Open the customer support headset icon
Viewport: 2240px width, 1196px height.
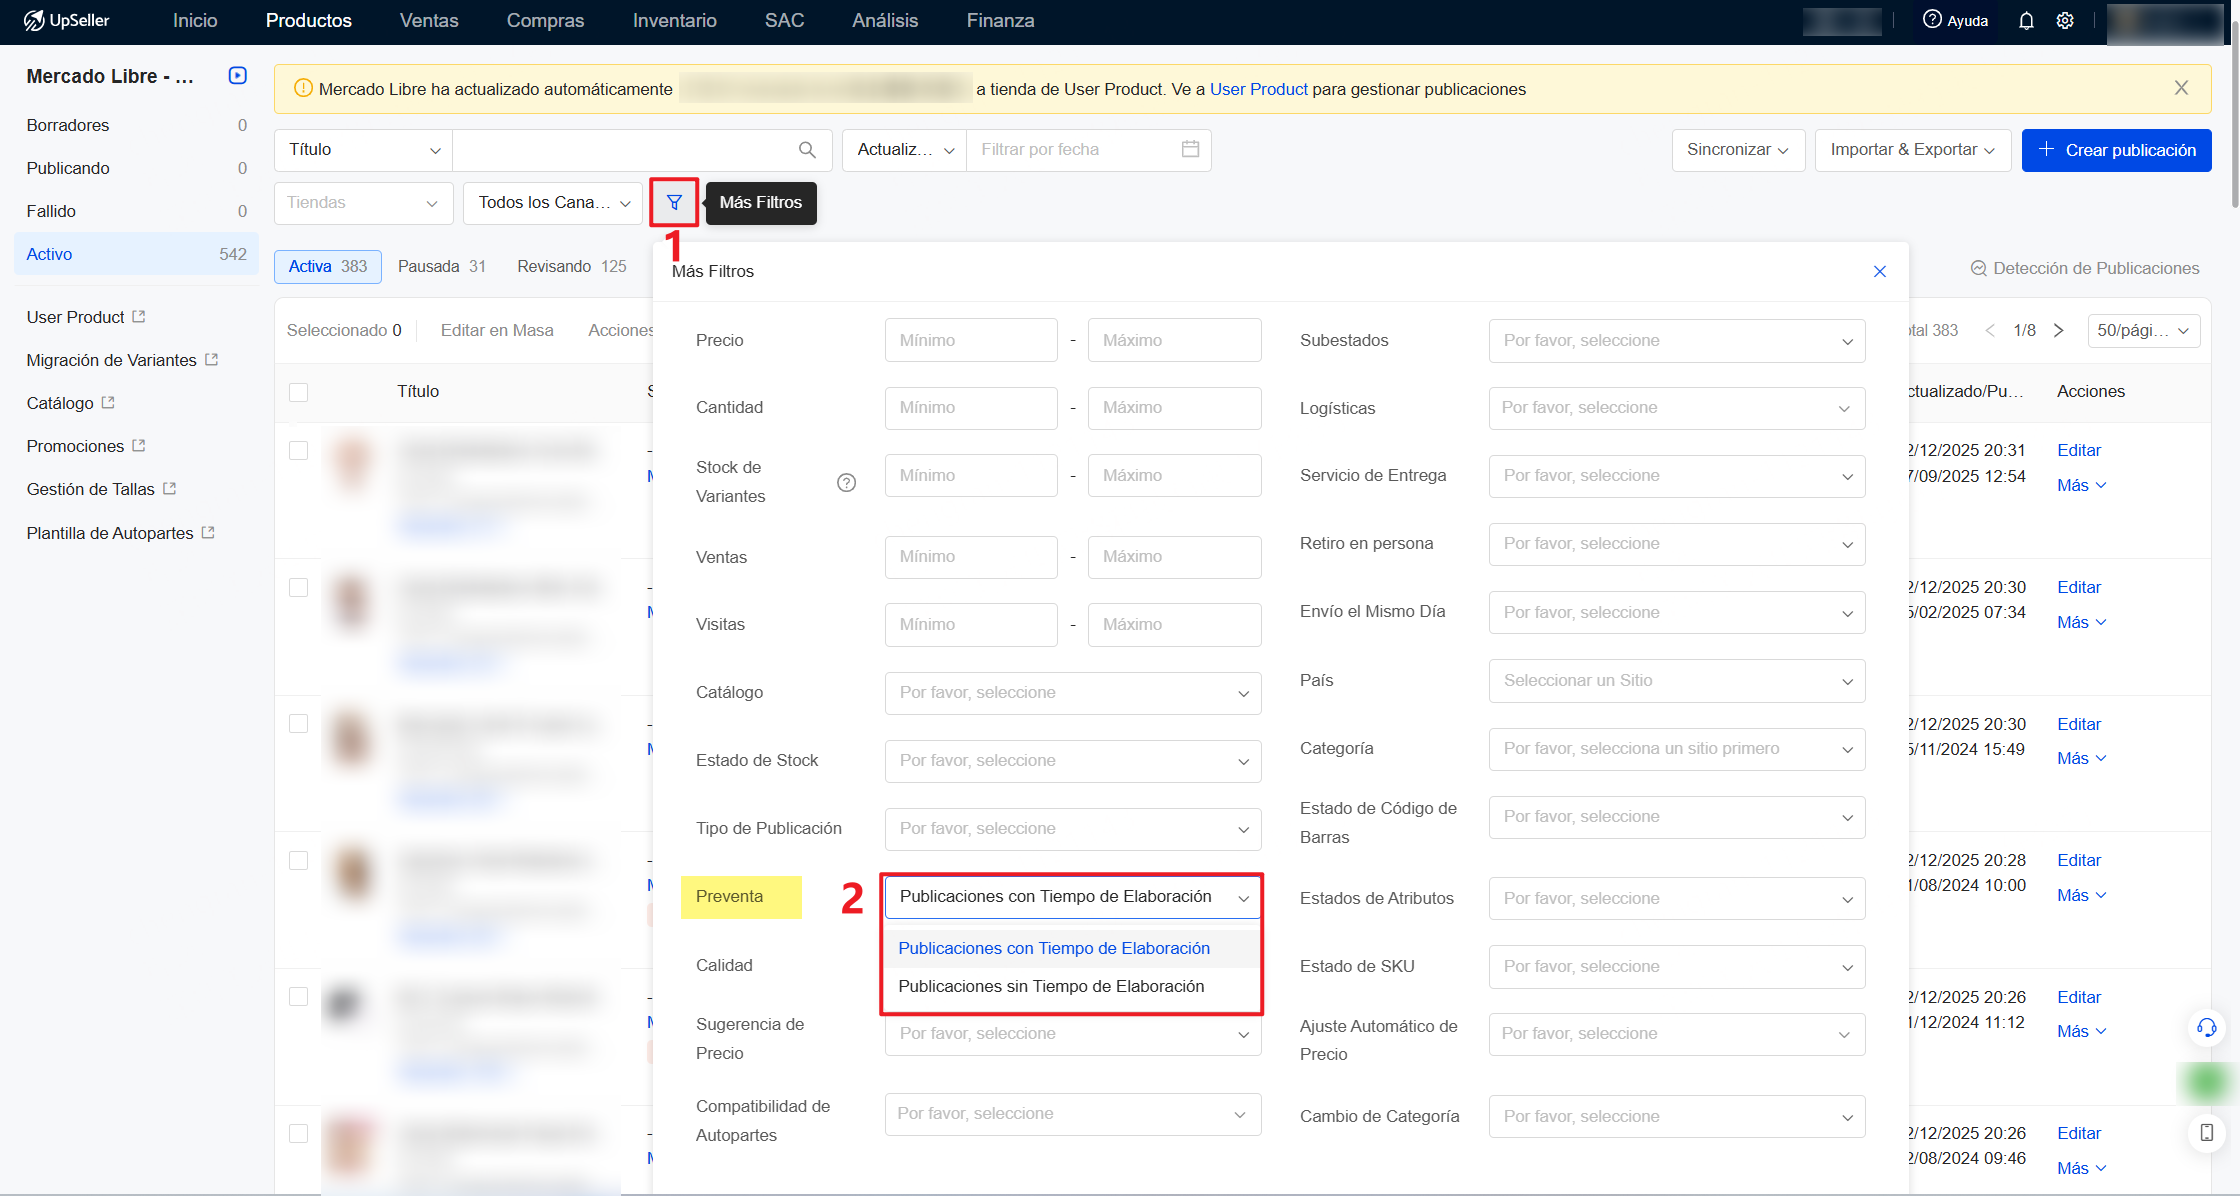point(2206,1028)
